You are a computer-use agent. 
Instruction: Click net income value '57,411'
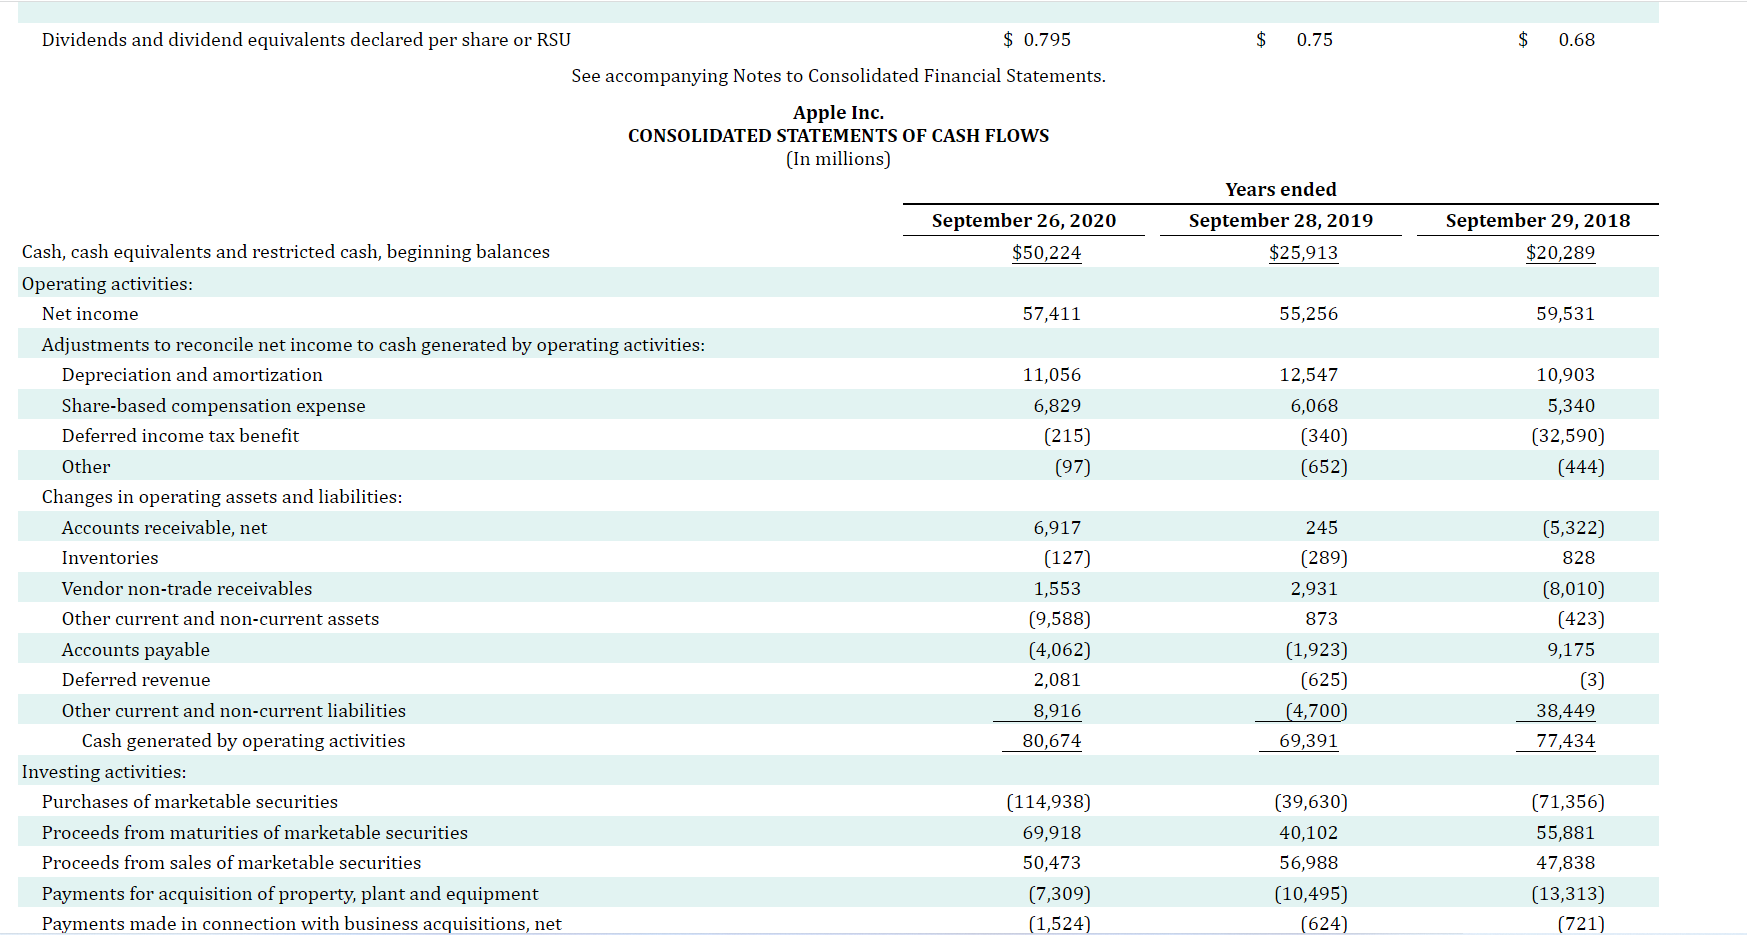pyautogui.click(x=1051, y=314)
